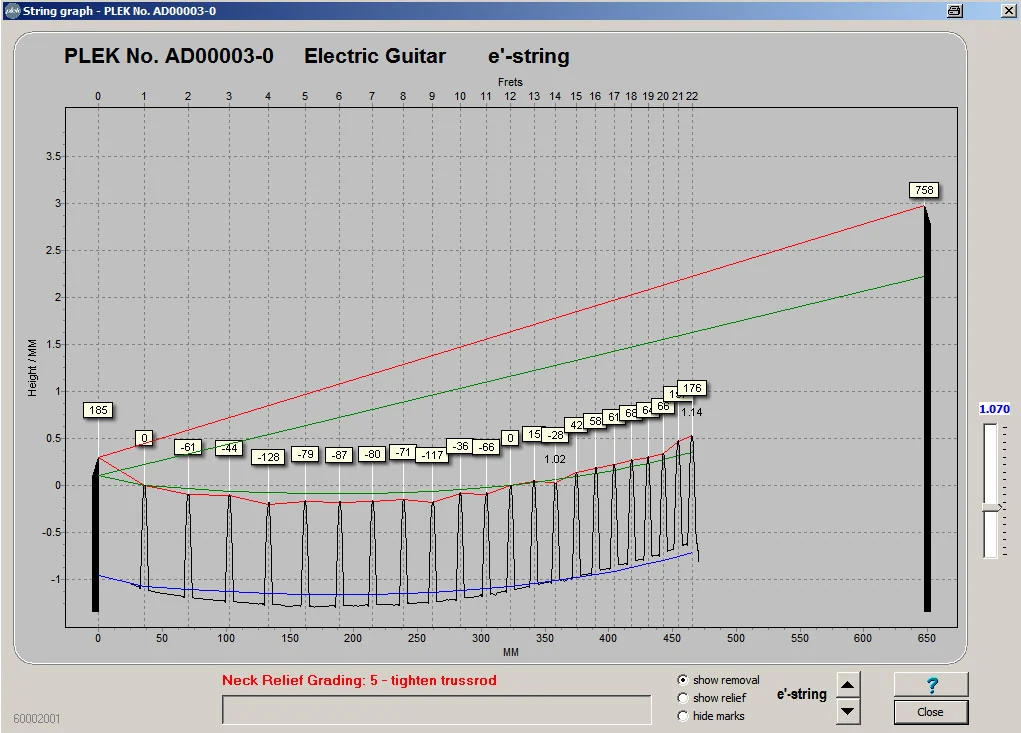This screenshot has height=733, width=1021.
Task: Click the 1.14 value near fret 22
Action: [x=692, y=412]
